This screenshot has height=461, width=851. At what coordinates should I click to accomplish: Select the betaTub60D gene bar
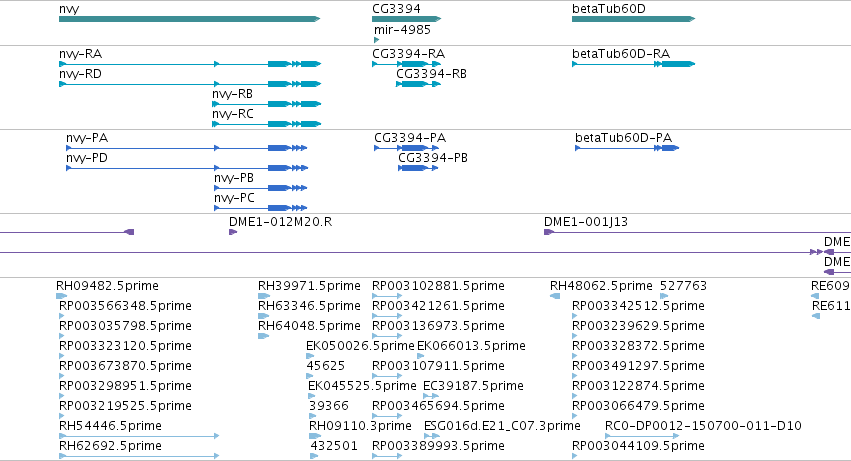point(633,19)
